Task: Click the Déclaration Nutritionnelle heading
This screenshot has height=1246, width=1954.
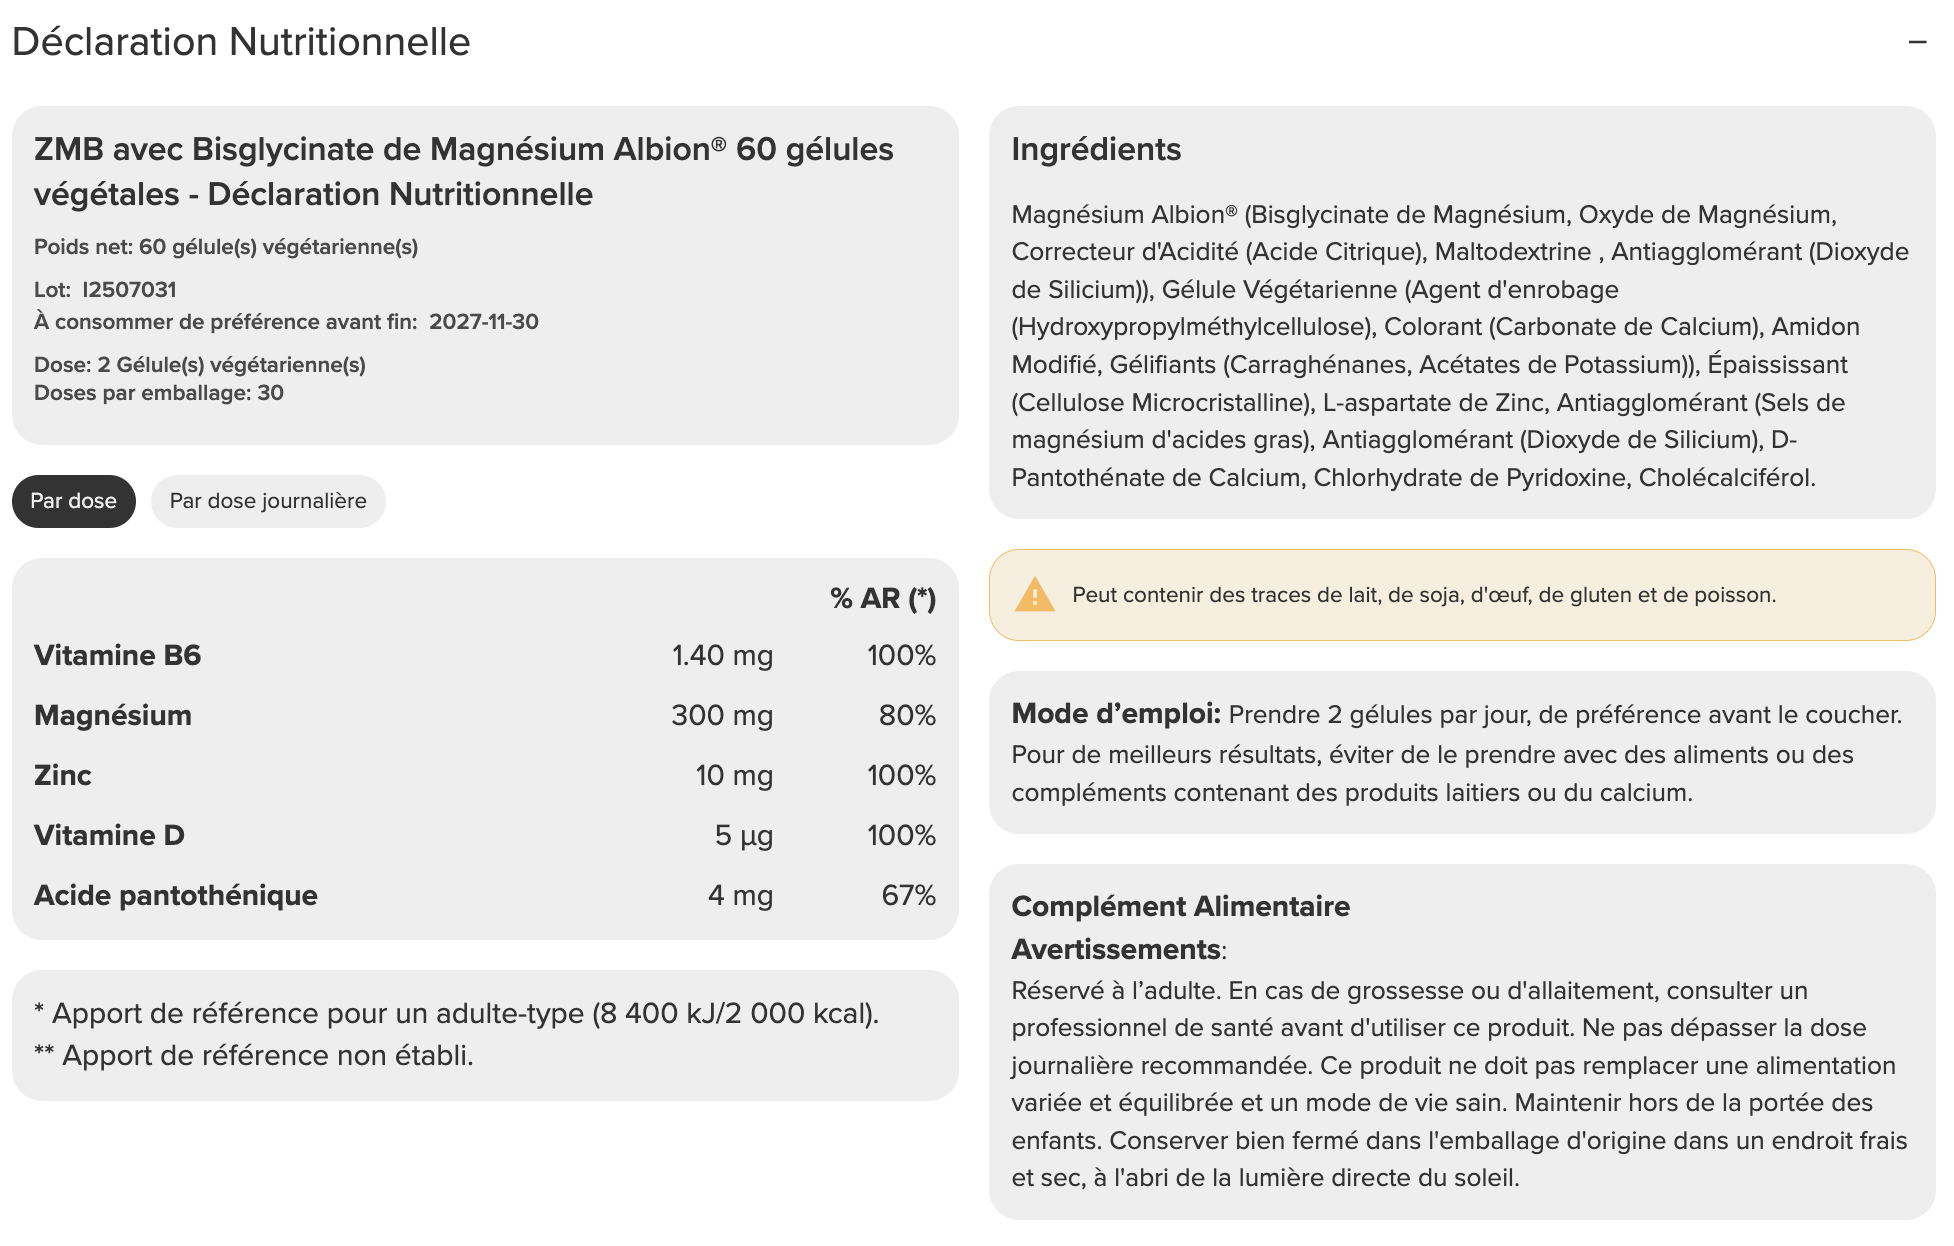Action: coord(241,42)
